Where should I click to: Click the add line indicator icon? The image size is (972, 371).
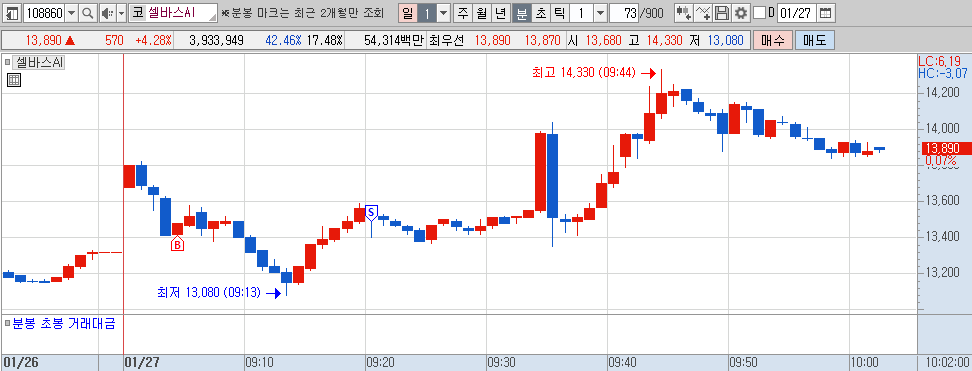click(x=703, y=12)
